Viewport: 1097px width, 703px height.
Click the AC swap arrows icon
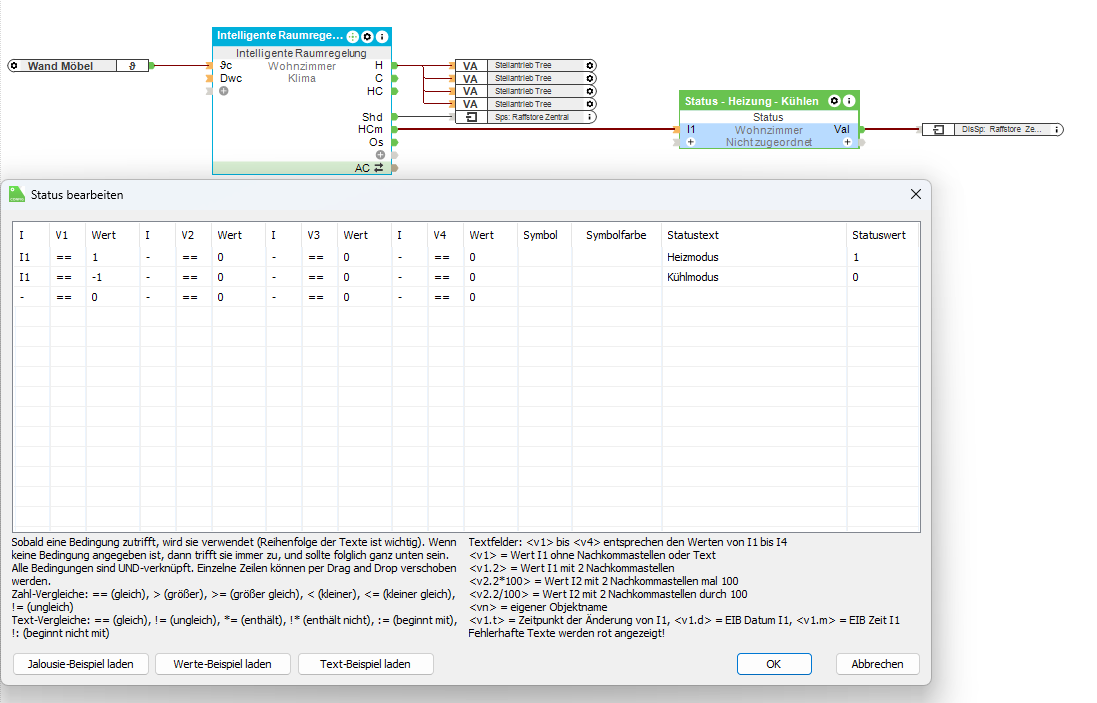tap(378, 168)
